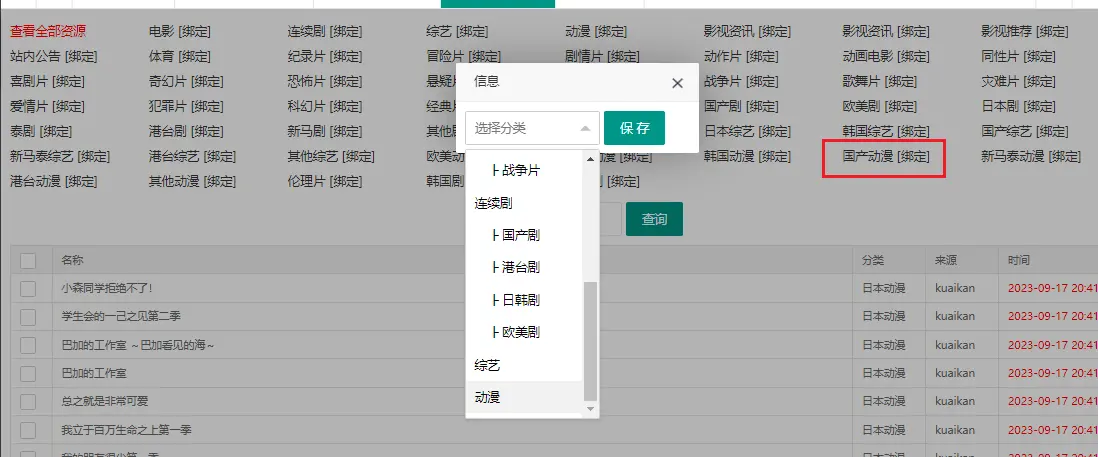Pick 综艺 option in the dropdown list
The image size is (1098, 457).
(488, 365)
